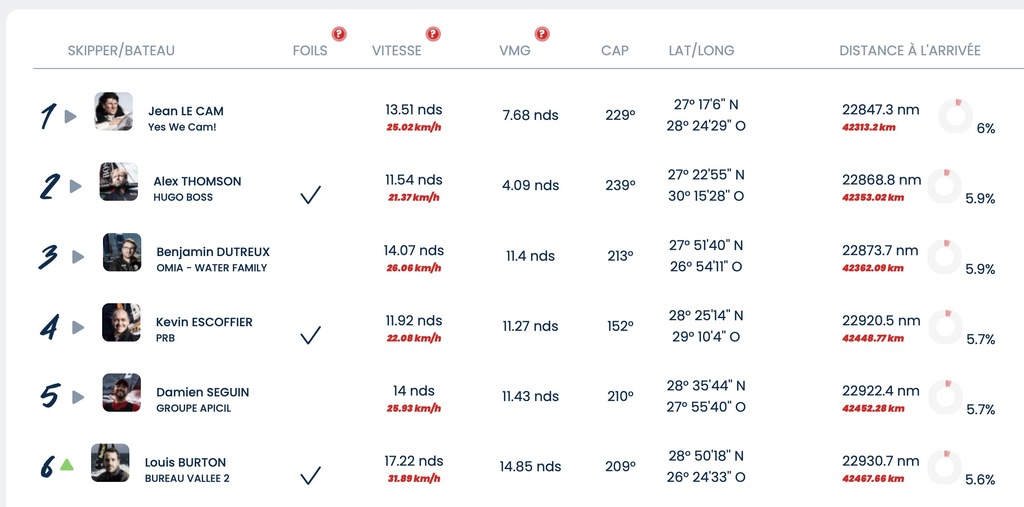Expand Alex THOMSON's row arrow

pos(76,186)
